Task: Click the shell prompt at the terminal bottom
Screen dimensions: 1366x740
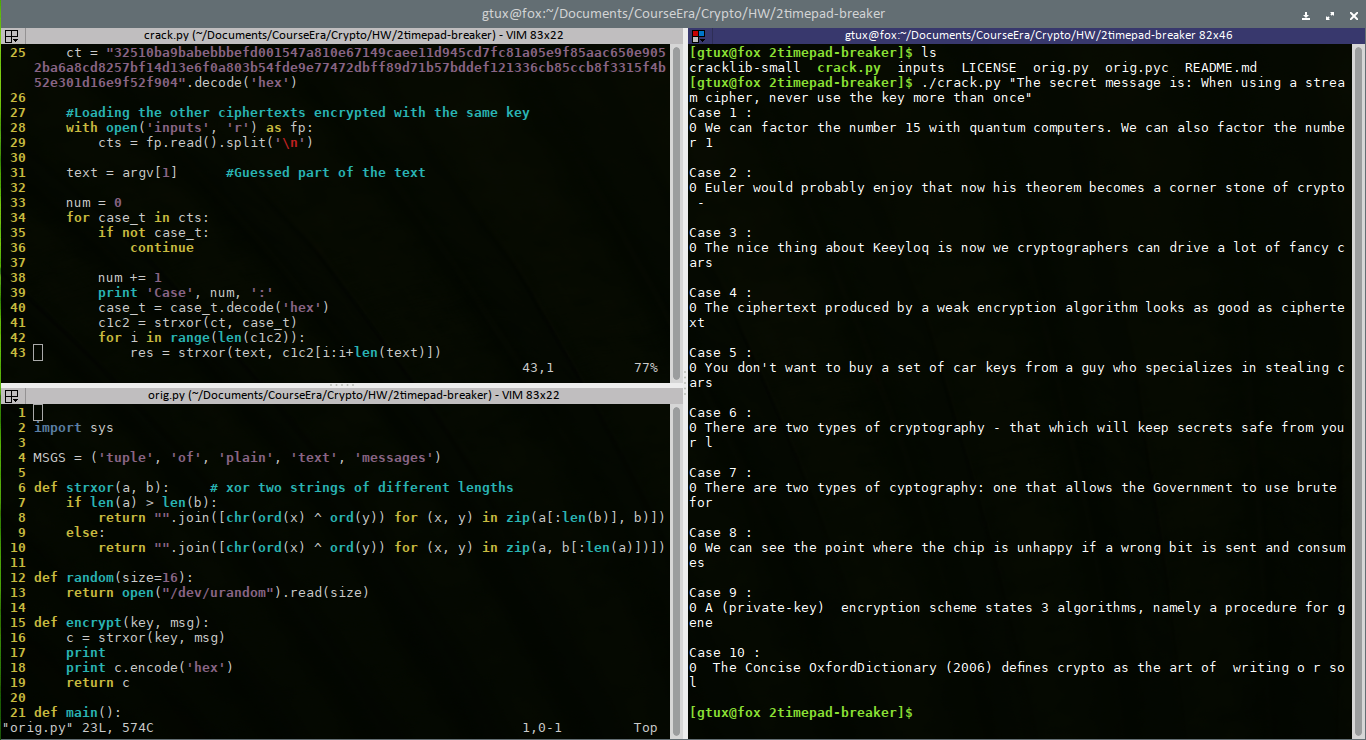Action: click(800, 712)
